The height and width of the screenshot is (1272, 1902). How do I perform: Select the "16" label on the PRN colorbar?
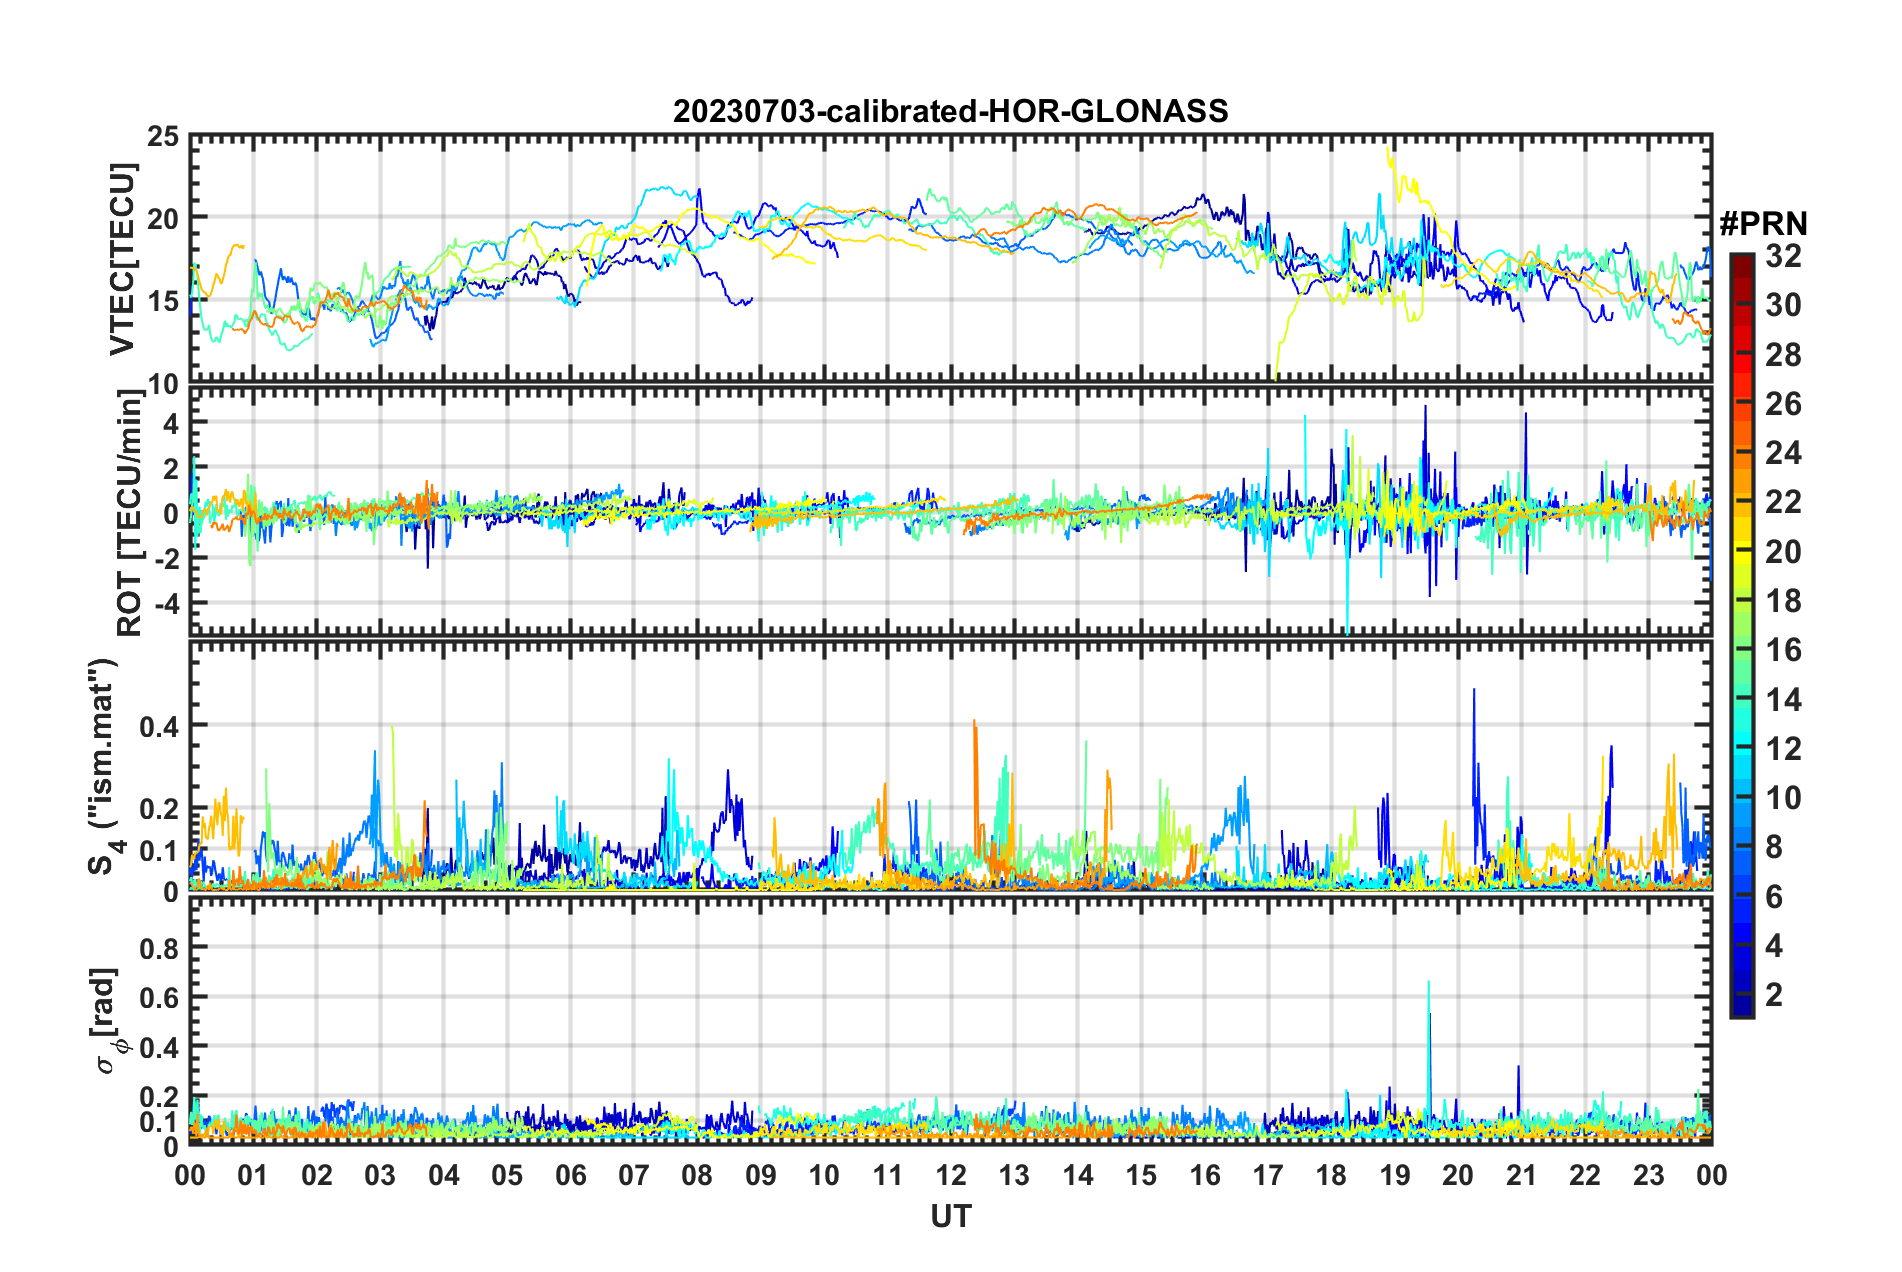(1783, 650)
